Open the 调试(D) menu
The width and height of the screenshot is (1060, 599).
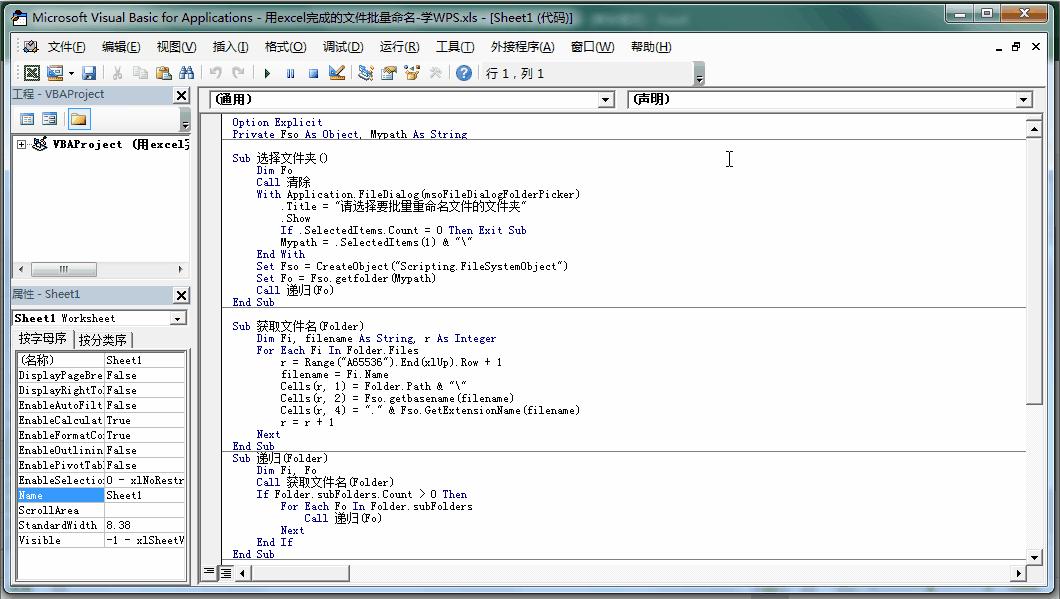point(342,47)
